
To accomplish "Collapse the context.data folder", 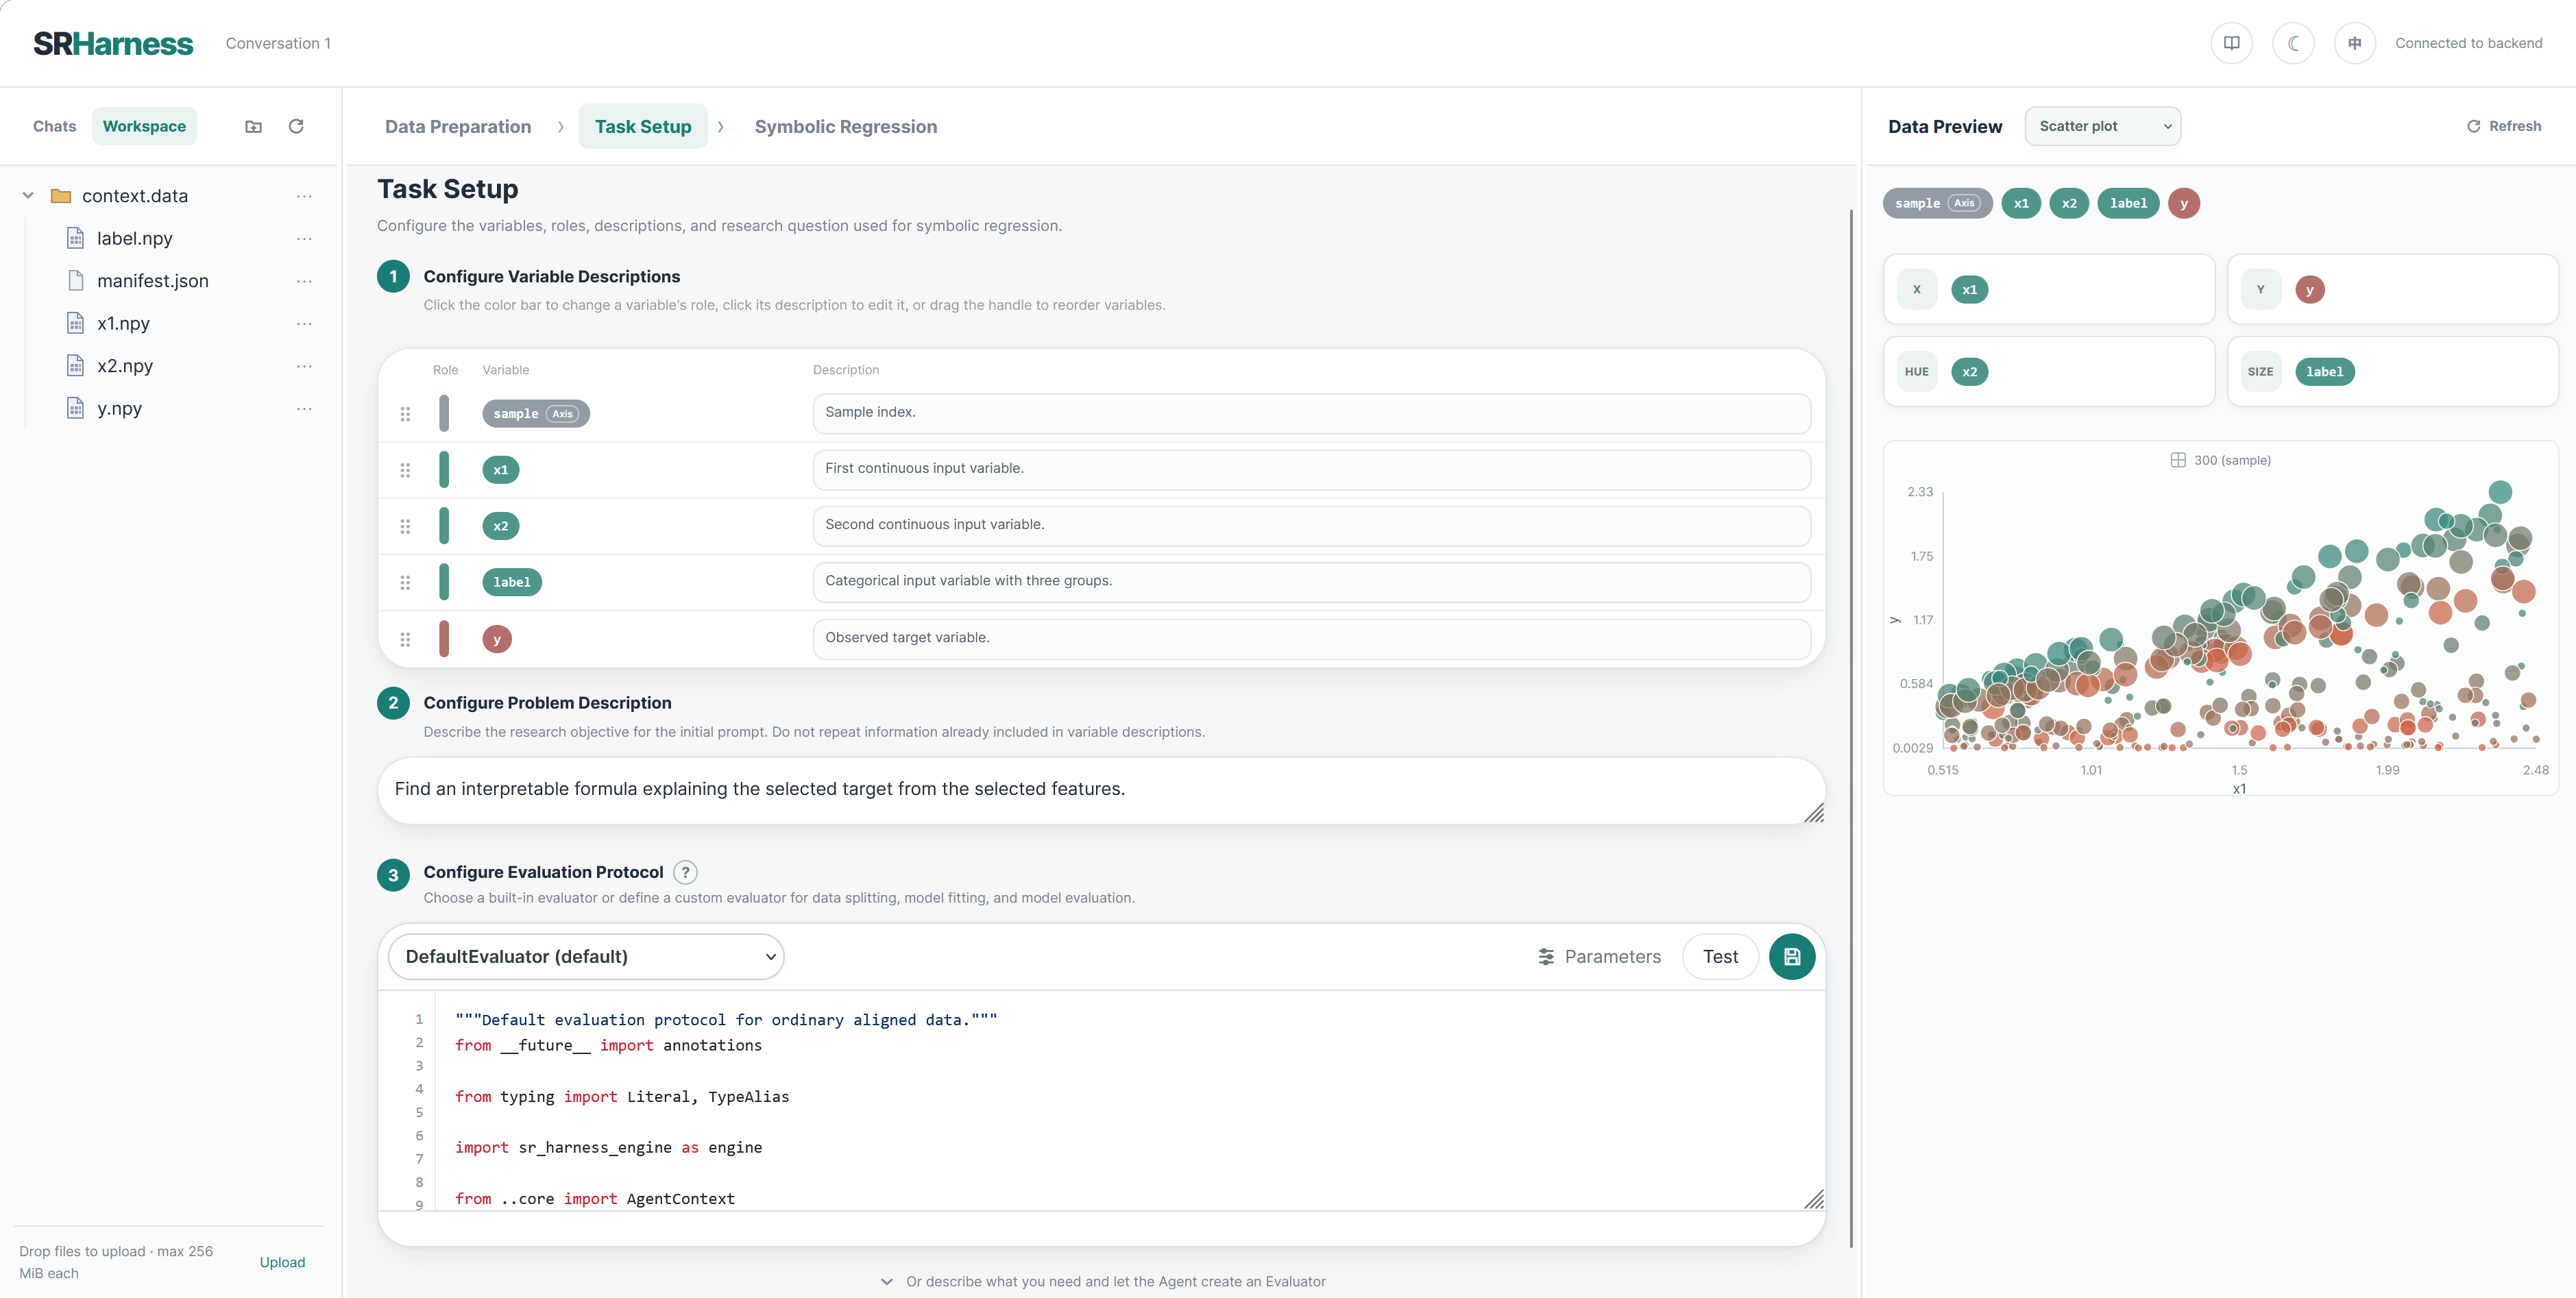I will (28, 196).
